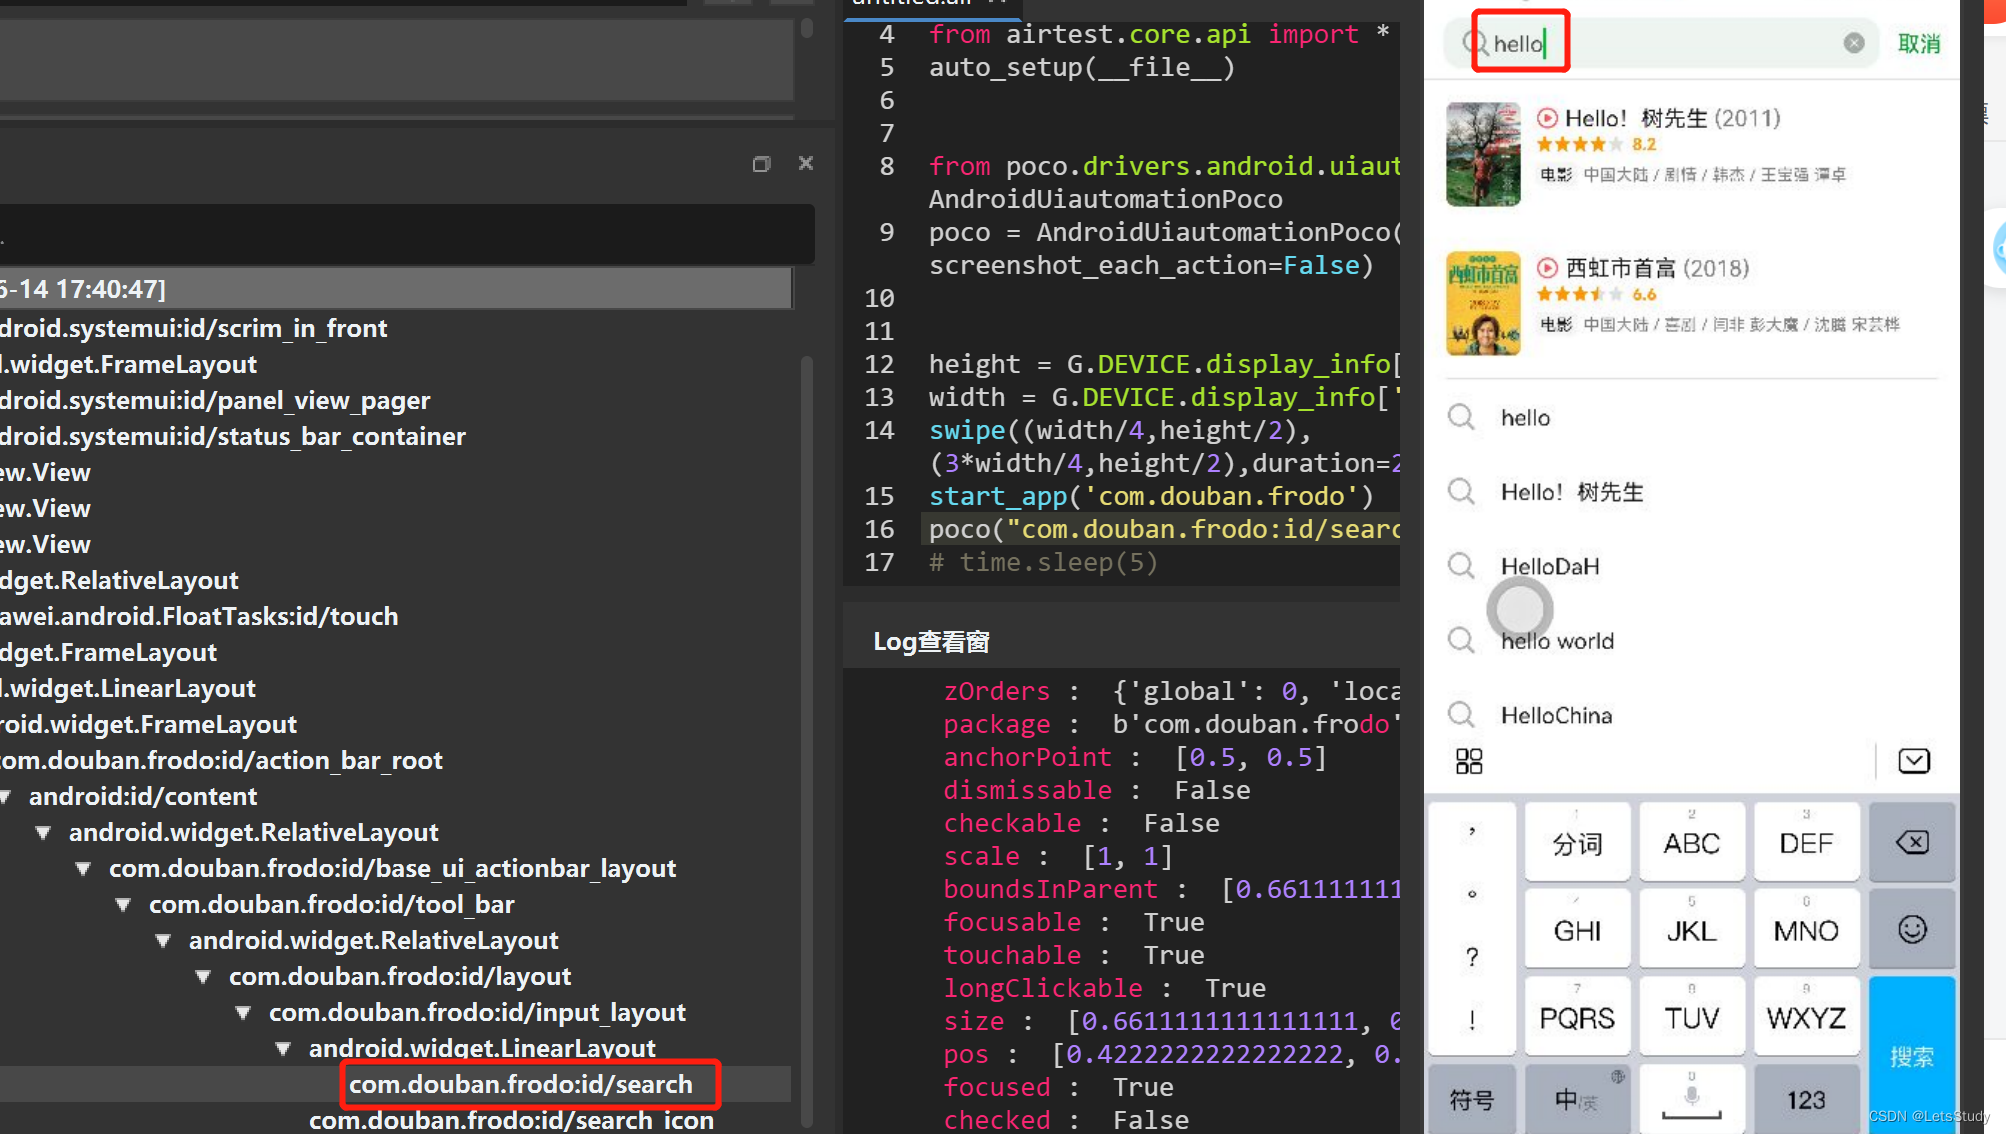Click the magnifier icon beside HelloDaH
This screenshot has width=2006, height=1134.
[x=1461, y=565]
